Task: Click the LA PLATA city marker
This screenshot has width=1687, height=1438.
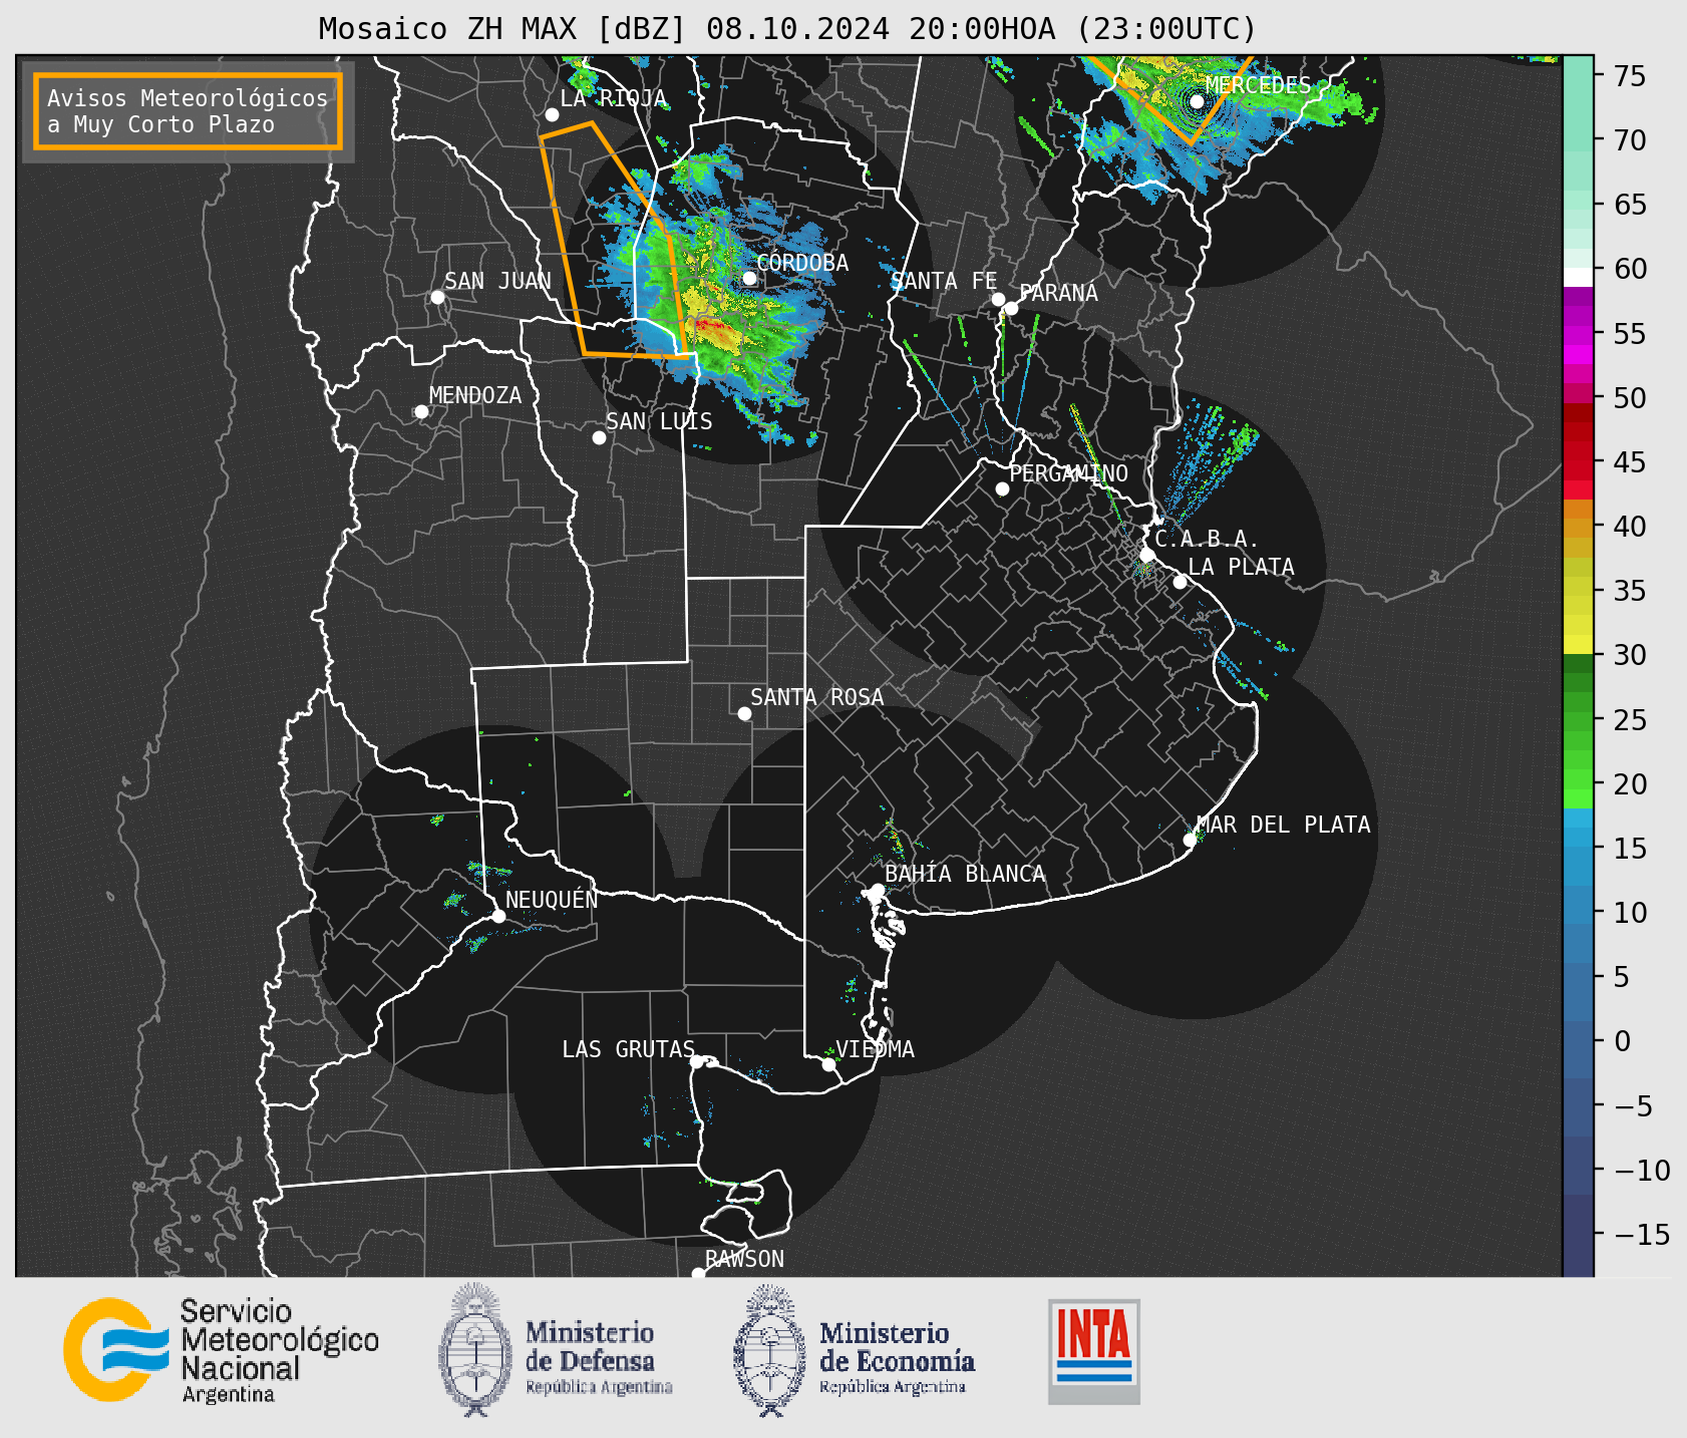Action: click(1180, 581)
